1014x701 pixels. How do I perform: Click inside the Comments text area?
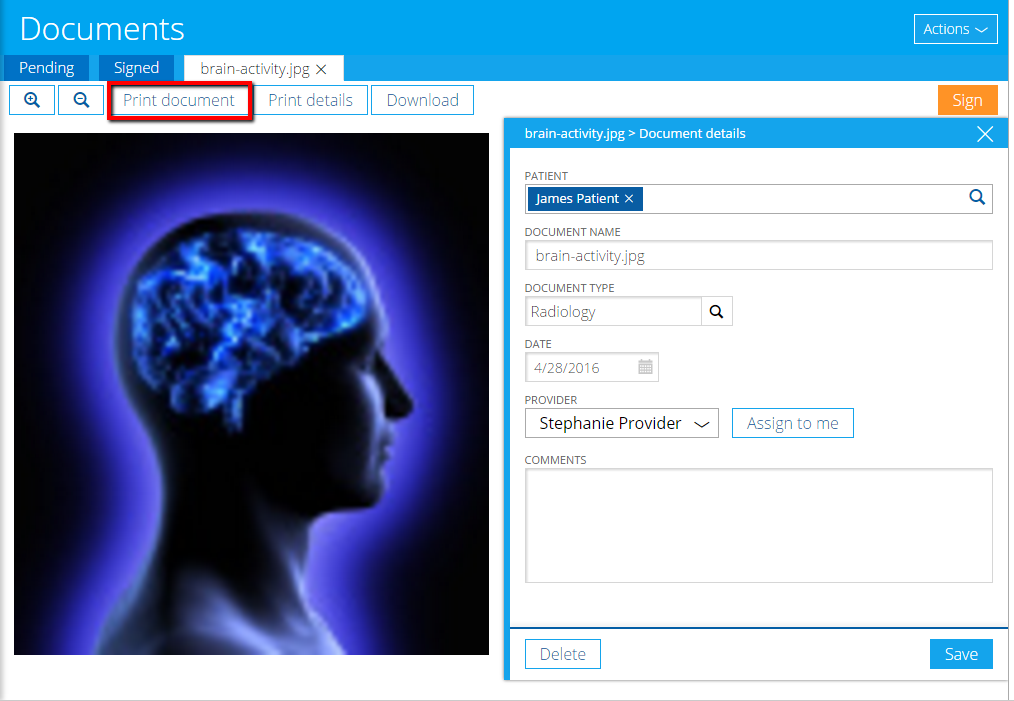pyautogui.click(x=759, y=526)
